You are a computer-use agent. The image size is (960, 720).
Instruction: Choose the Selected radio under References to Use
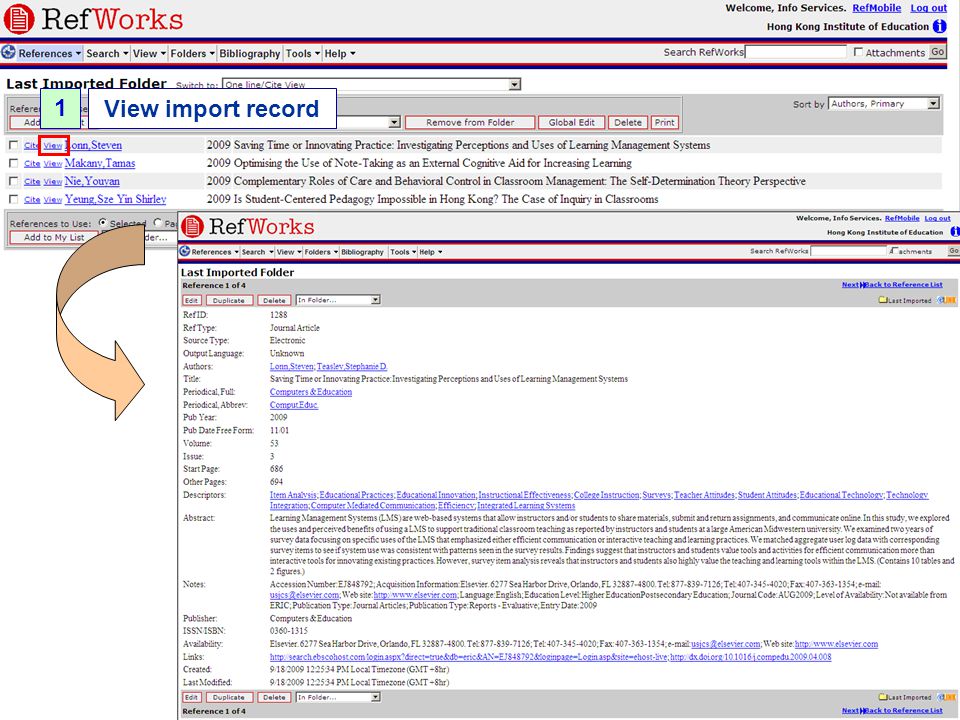(x=103, y=223)
